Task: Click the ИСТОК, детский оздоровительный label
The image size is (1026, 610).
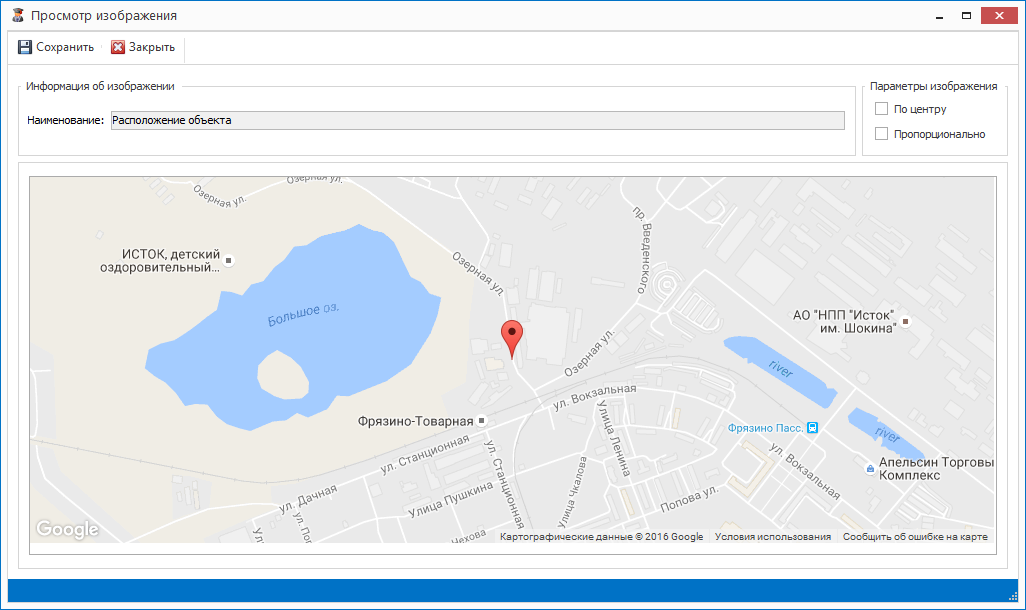Action: (x=160, y=260)
